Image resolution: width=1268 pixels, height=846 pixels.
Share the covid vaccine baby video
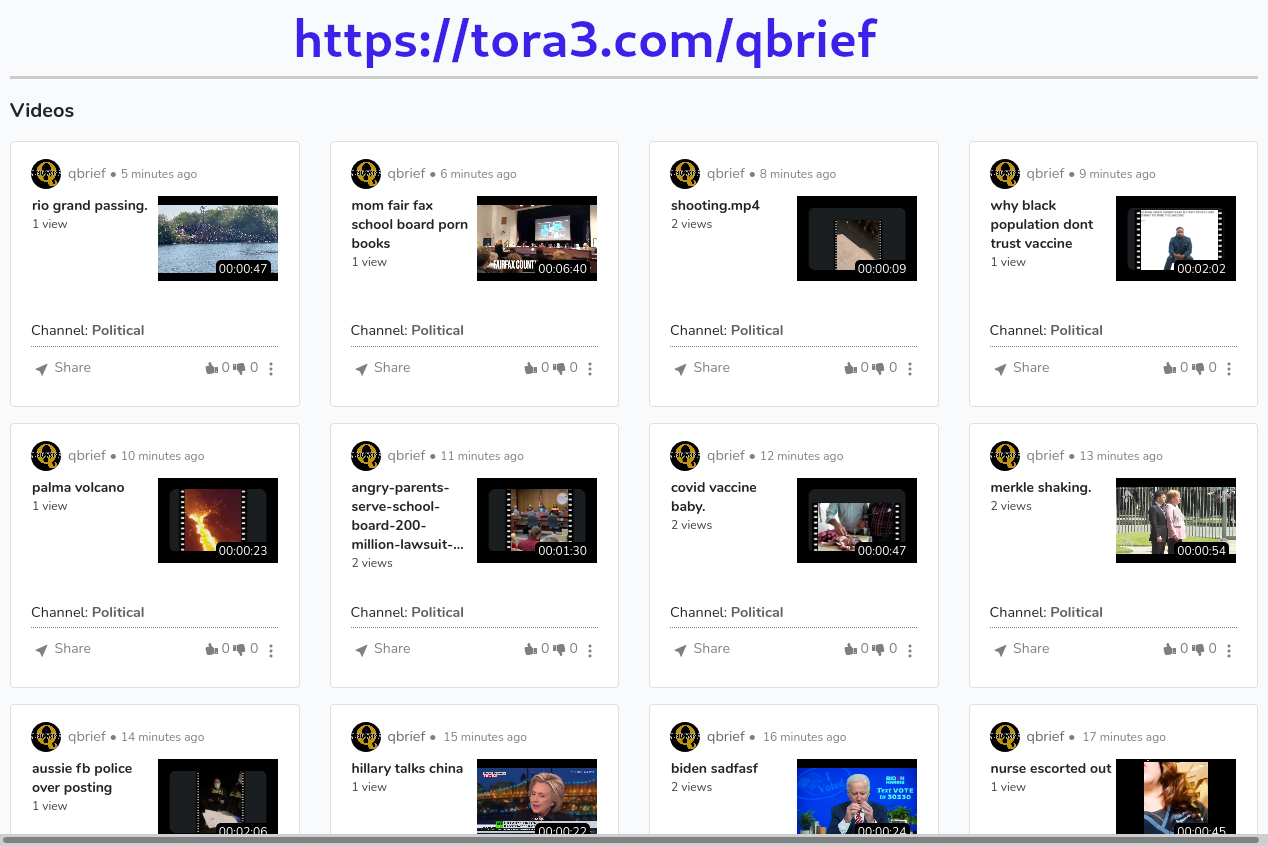coord(701,649)
